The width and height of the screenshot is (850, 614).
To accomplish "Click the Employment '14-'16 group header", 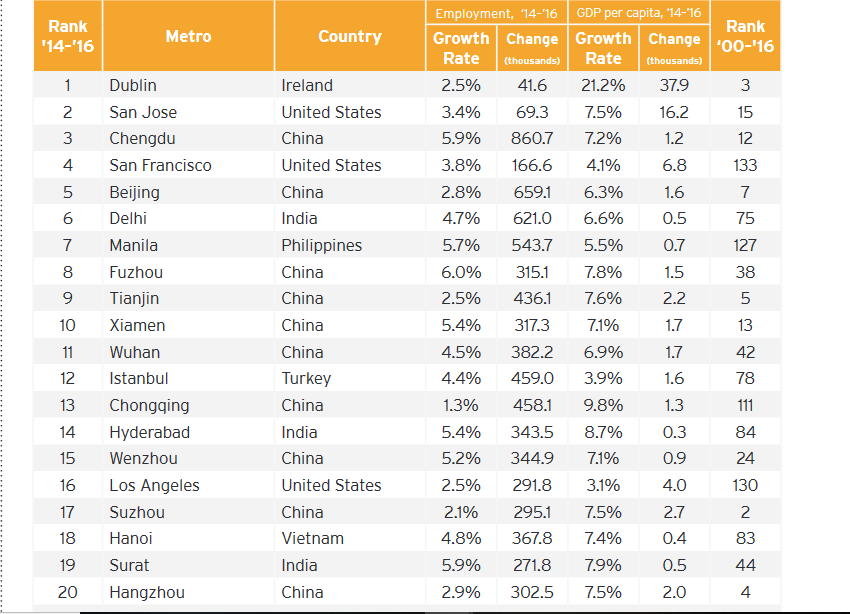I will point(495,13).
